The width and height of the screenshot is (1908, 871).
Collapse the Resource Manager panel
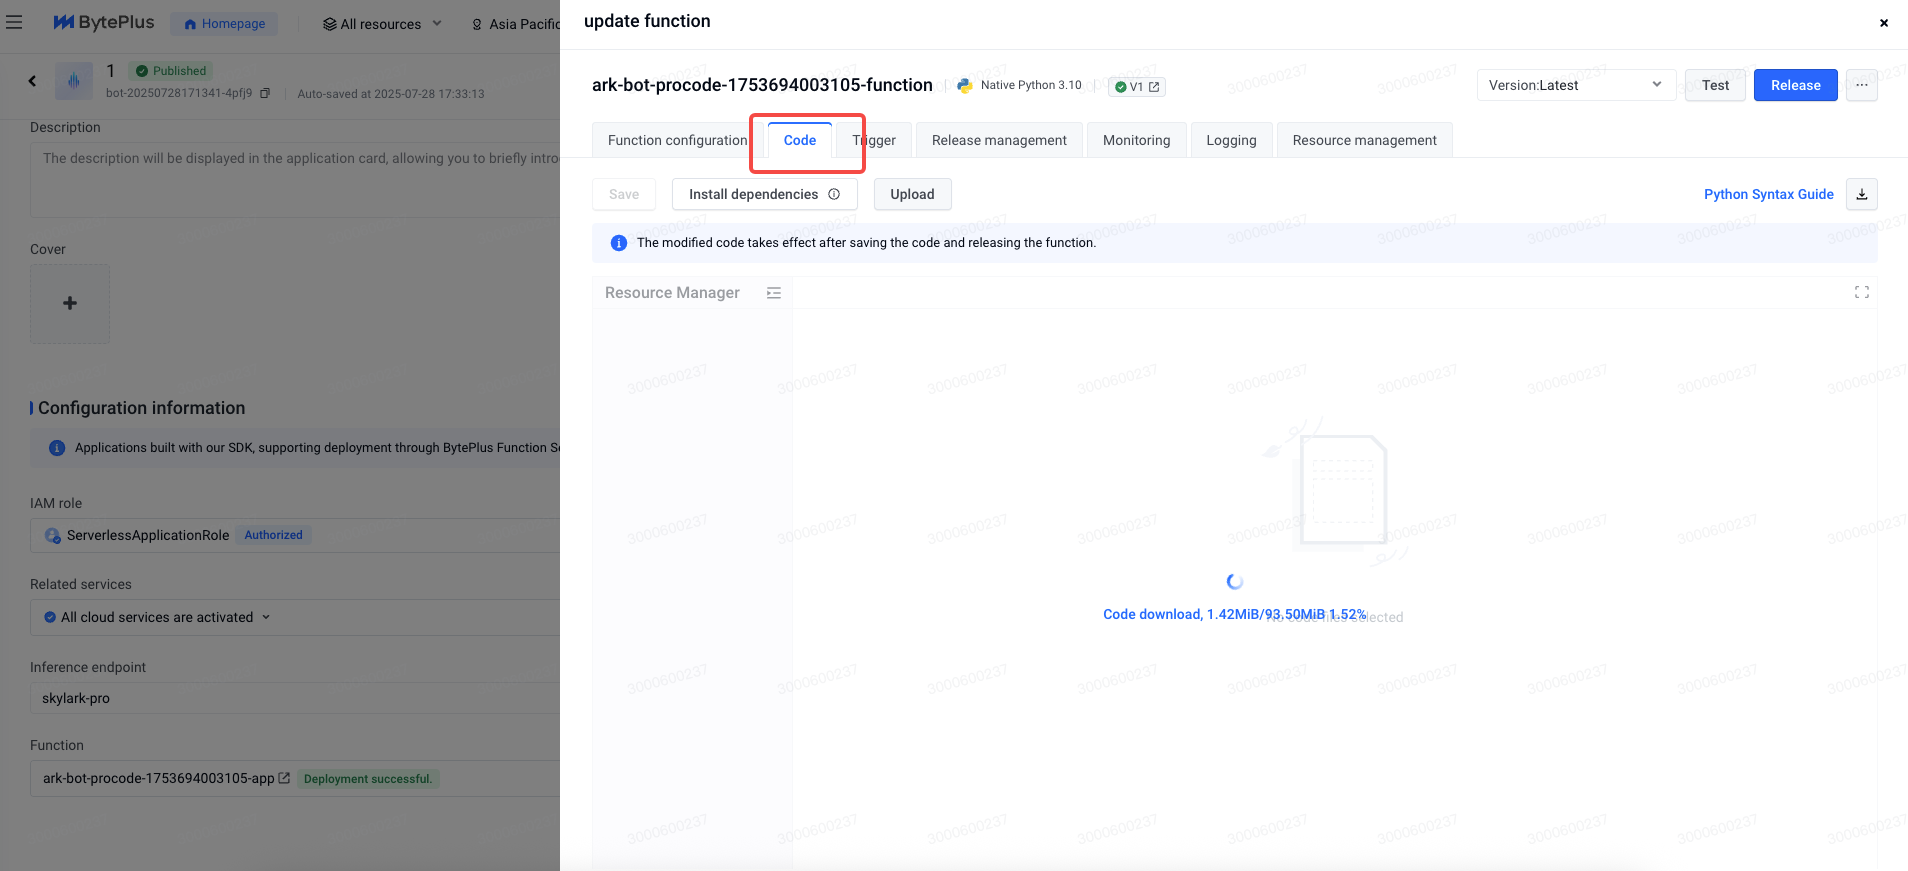[773, 293]
